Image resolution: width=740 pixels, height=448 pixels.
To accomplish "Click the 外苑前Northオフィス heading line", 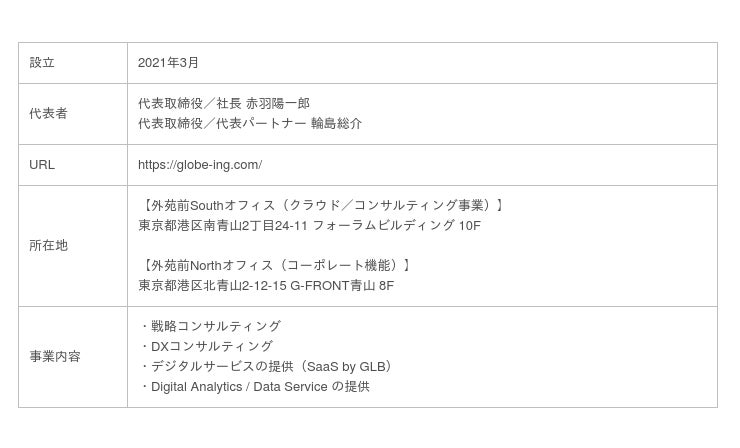I will click(277, 266).
